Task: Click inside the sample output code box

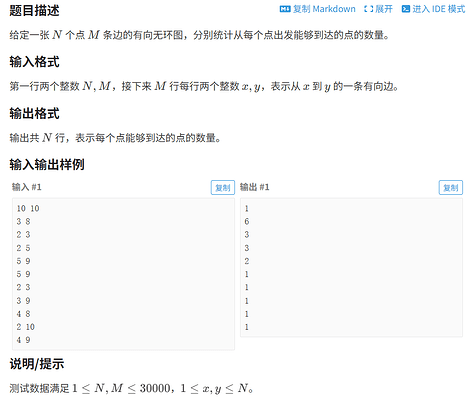Action: coord(351,267)
